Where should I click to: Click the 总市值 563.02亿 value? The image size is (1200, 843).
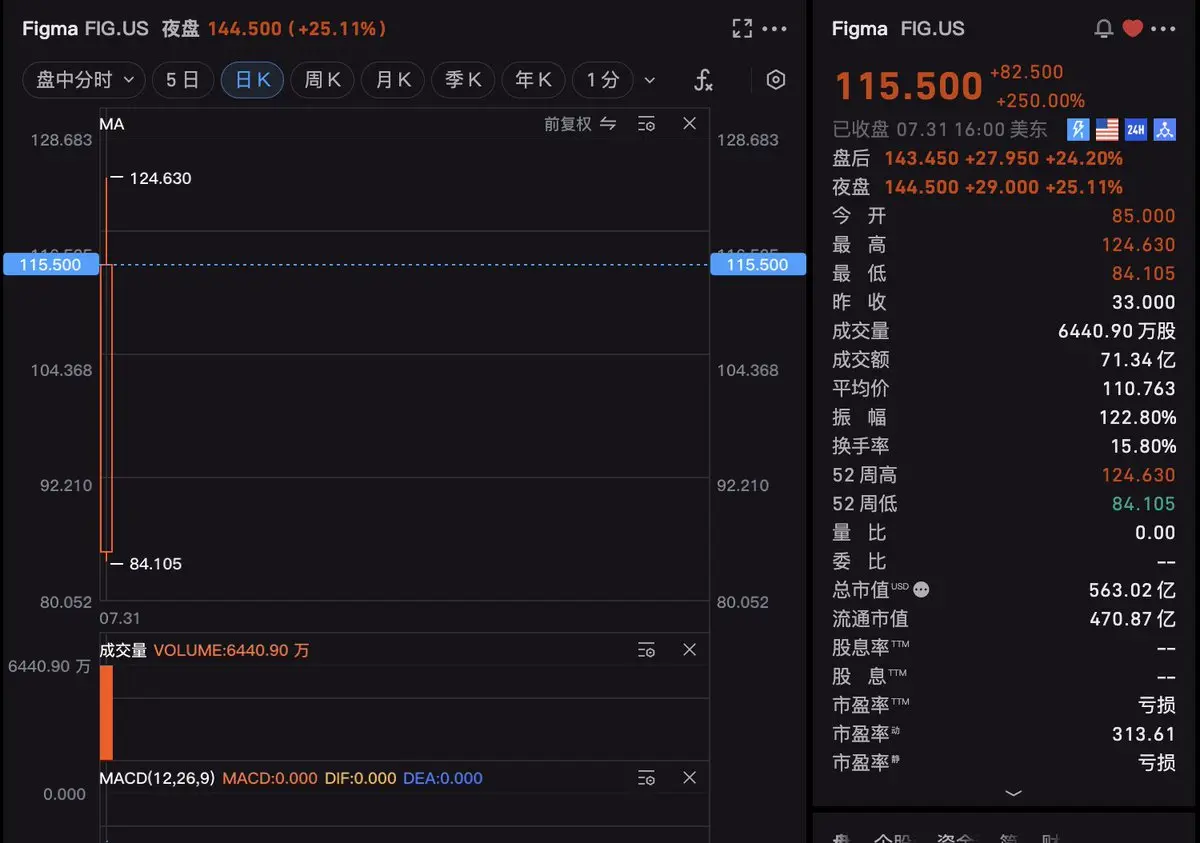pyautogui.click(x=1133, y=590)
